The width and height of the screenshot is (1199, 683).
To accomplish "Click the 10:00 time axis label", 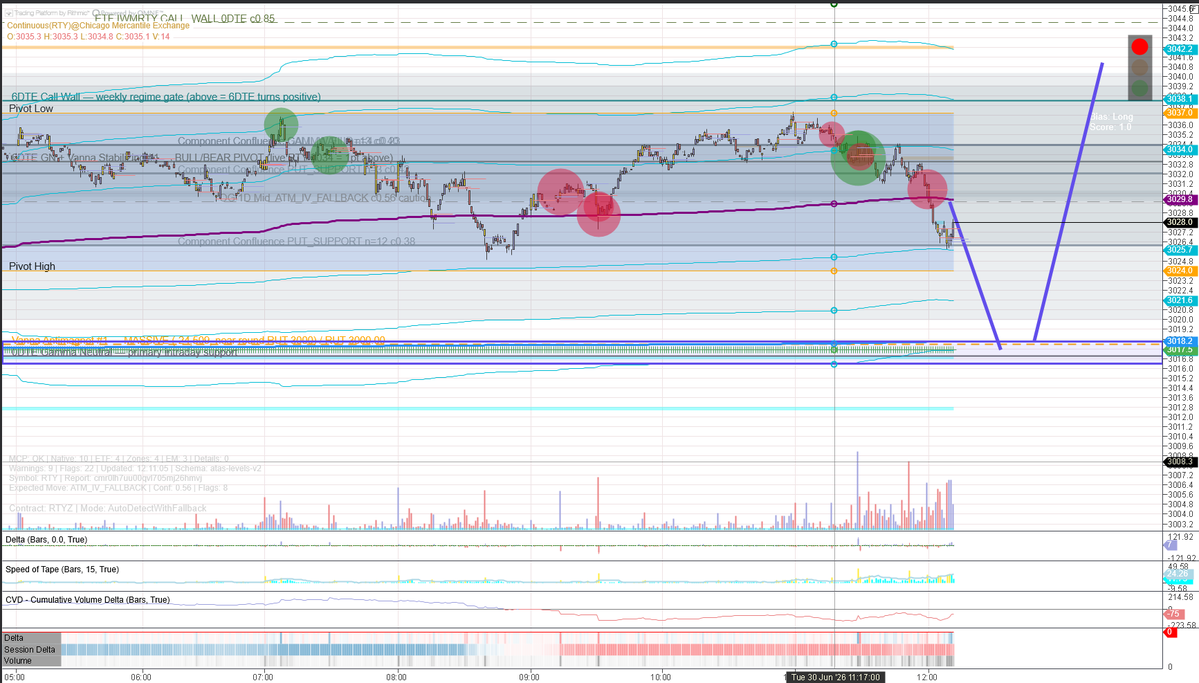I will coord(661,677).
